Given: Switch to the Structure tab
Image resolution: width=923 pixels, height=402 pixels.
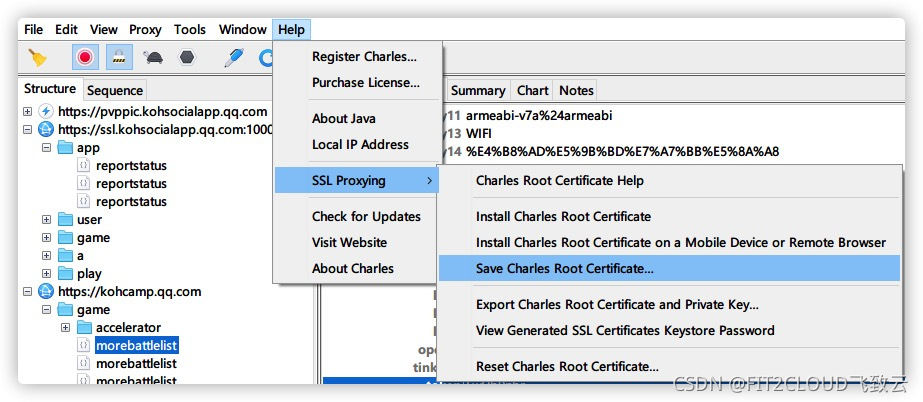Looking at the screenshot, I should pyautogui.click(x=50, y=89).
